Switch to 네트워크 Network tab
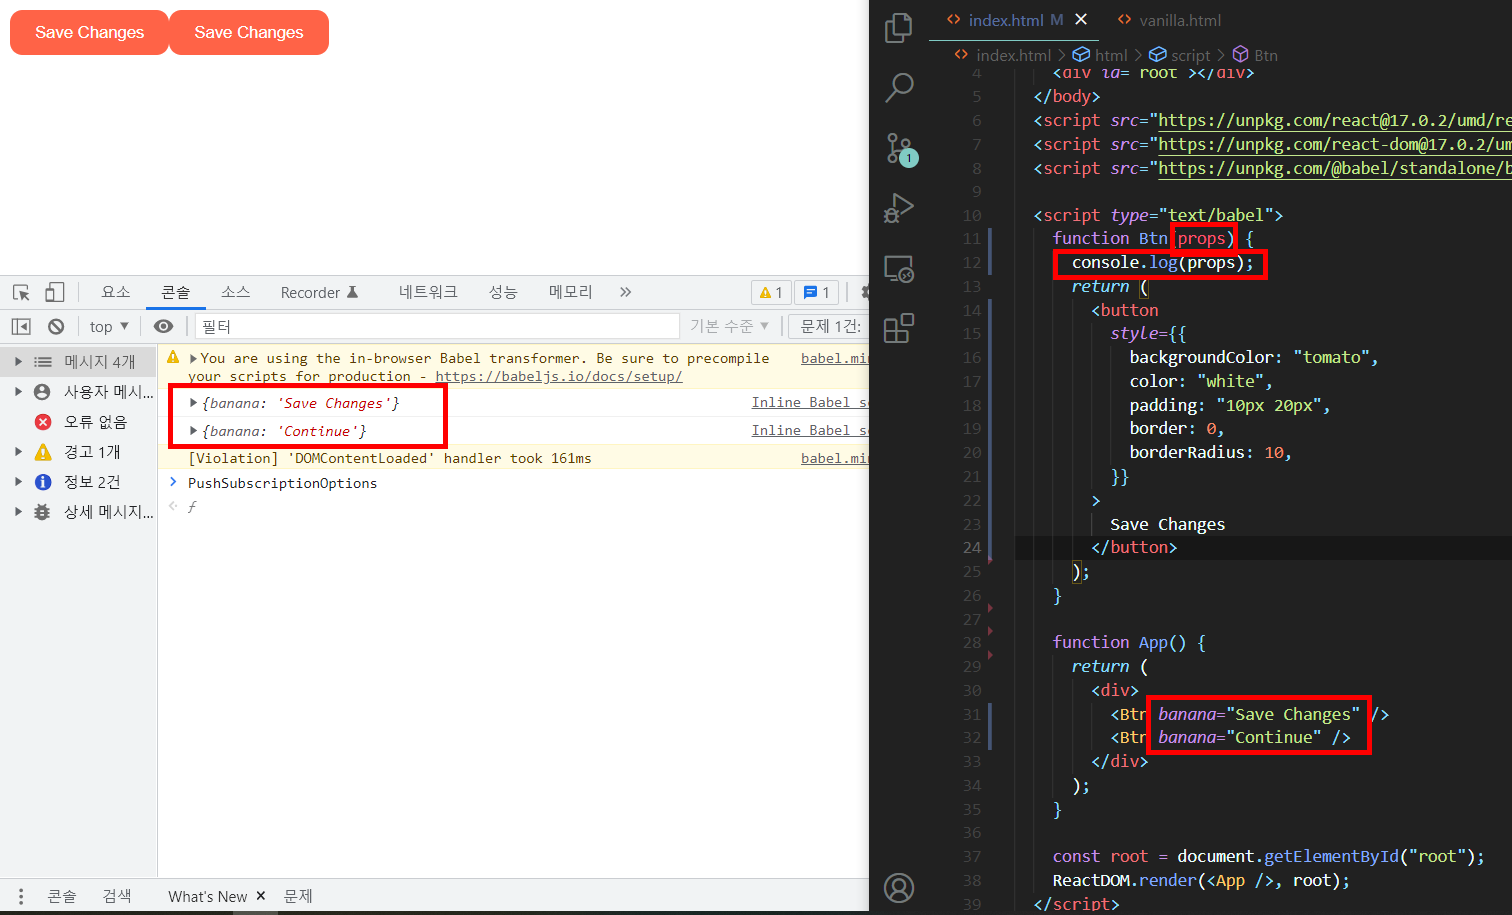This screenshot has width=1512, height=915. (428, 292)
